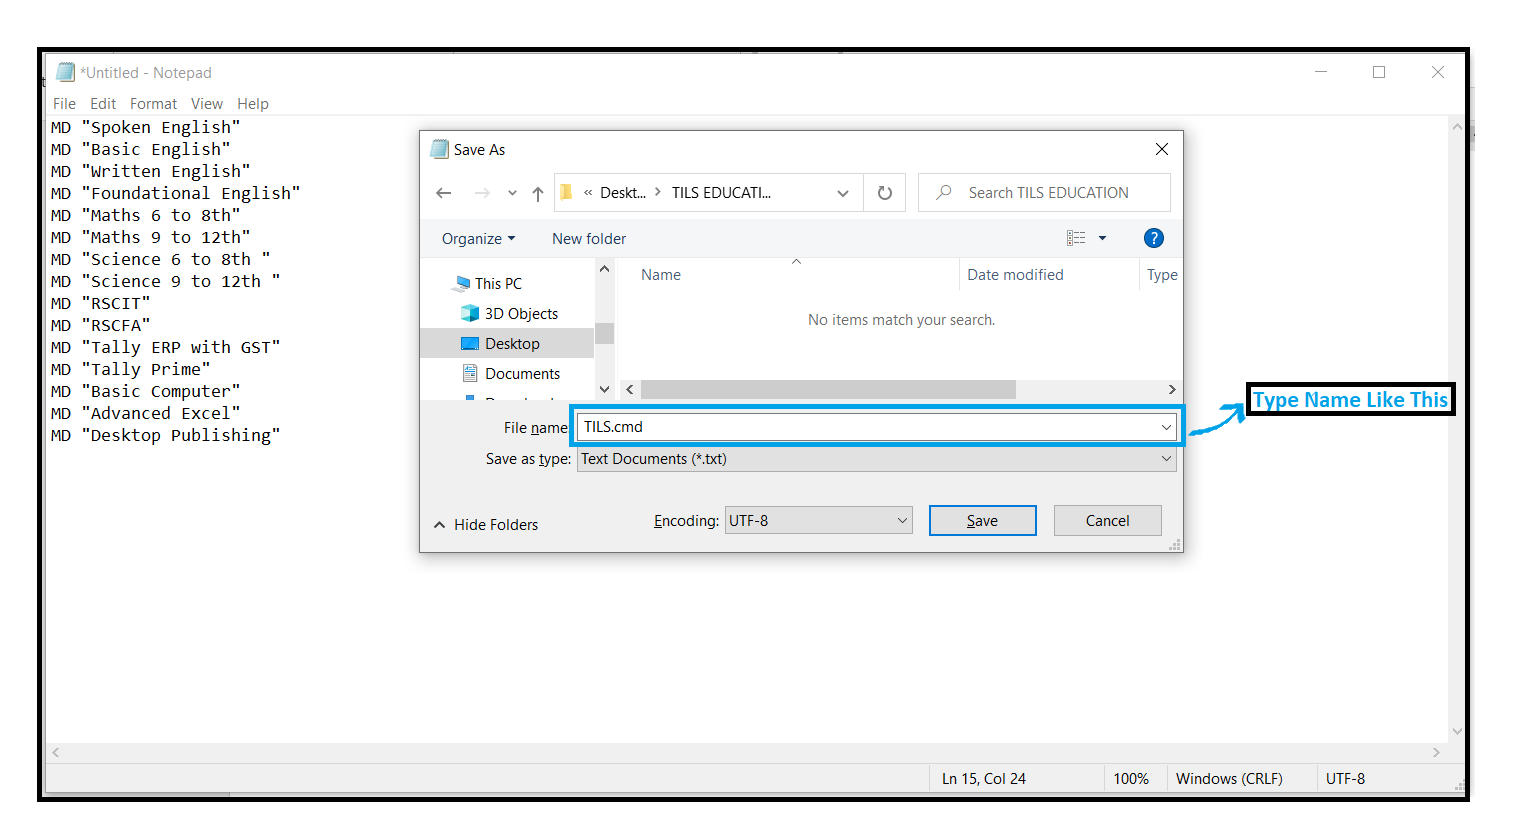Maximize the Notepad window
Viewport: 1520px width, 836px height.
pos(1379,72)
